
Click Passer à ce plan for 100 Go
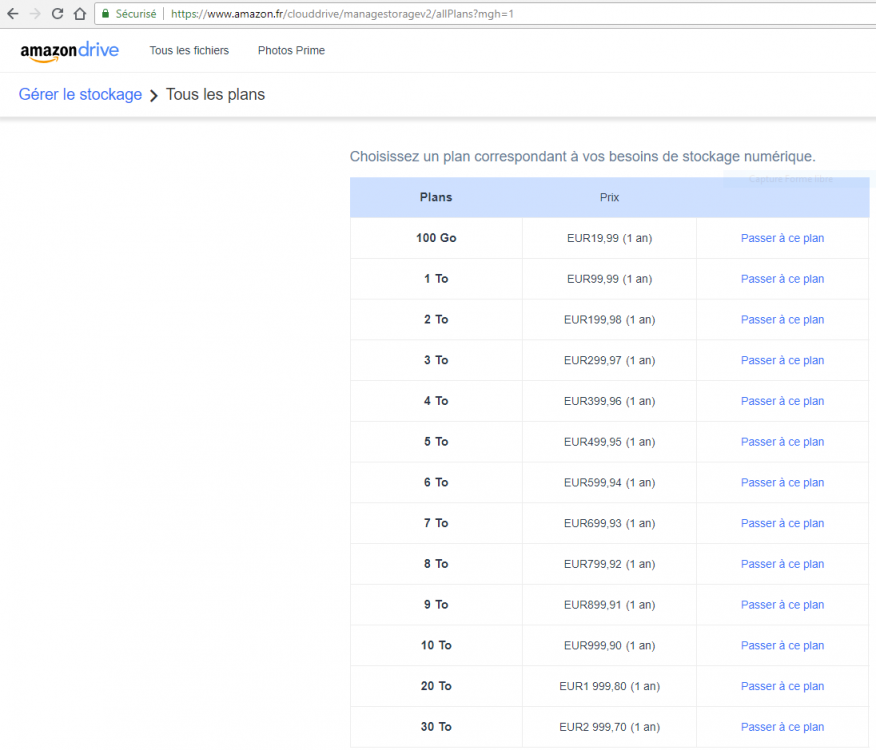pos(782,238)
